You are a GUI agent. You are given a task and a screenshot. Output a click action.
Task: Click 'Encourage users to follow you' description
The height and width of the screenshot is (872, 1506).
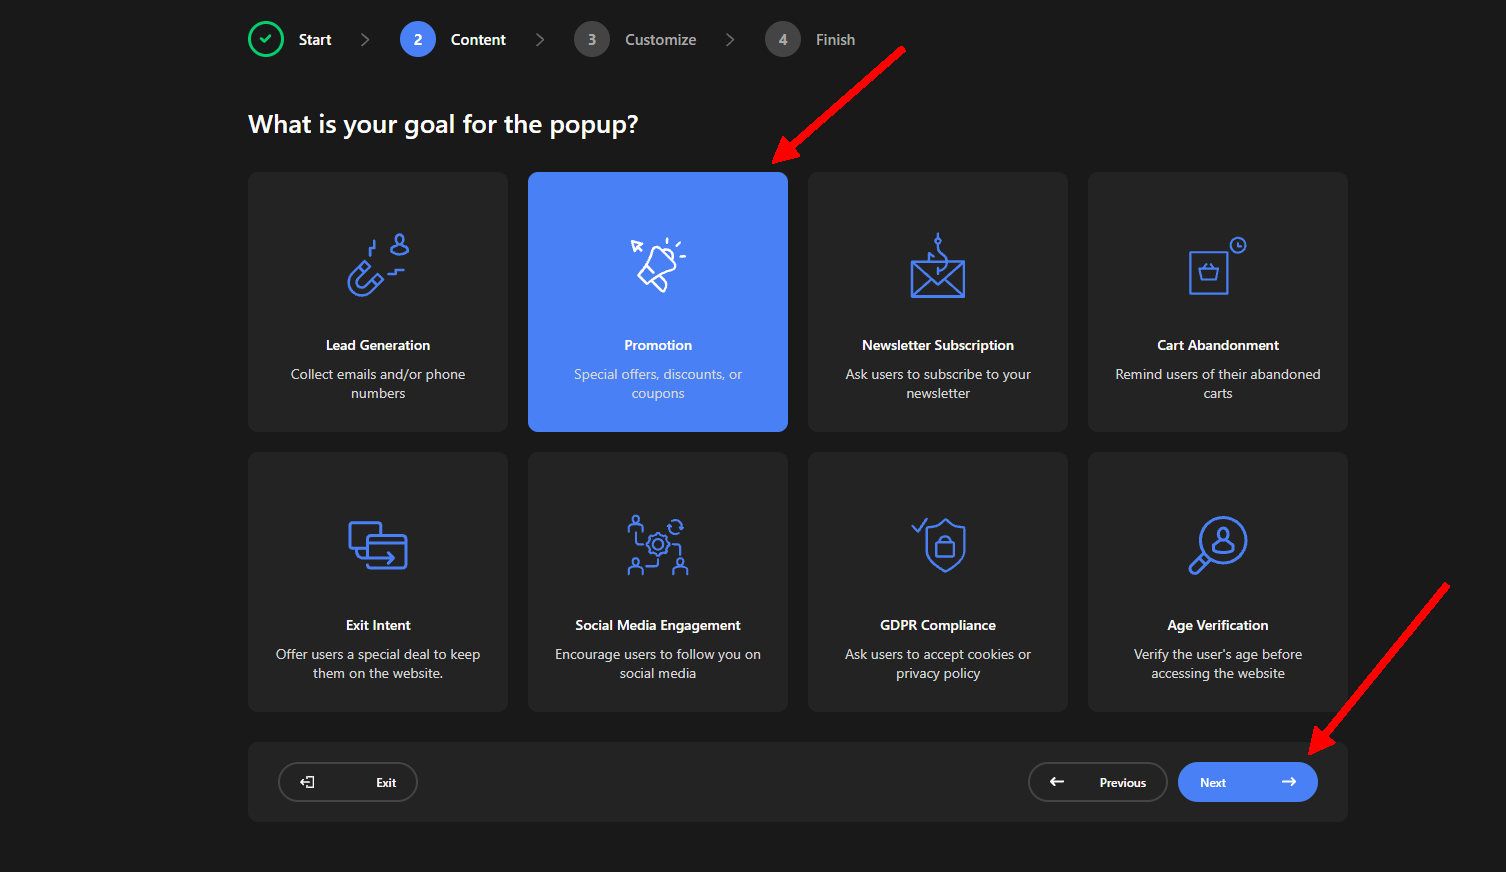pyautogui.click(x=658, y=664)
